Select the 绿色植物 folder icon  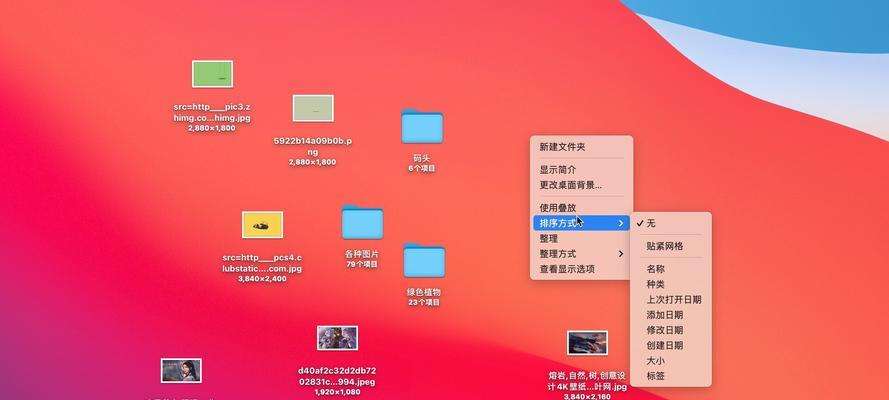point(424,261)
